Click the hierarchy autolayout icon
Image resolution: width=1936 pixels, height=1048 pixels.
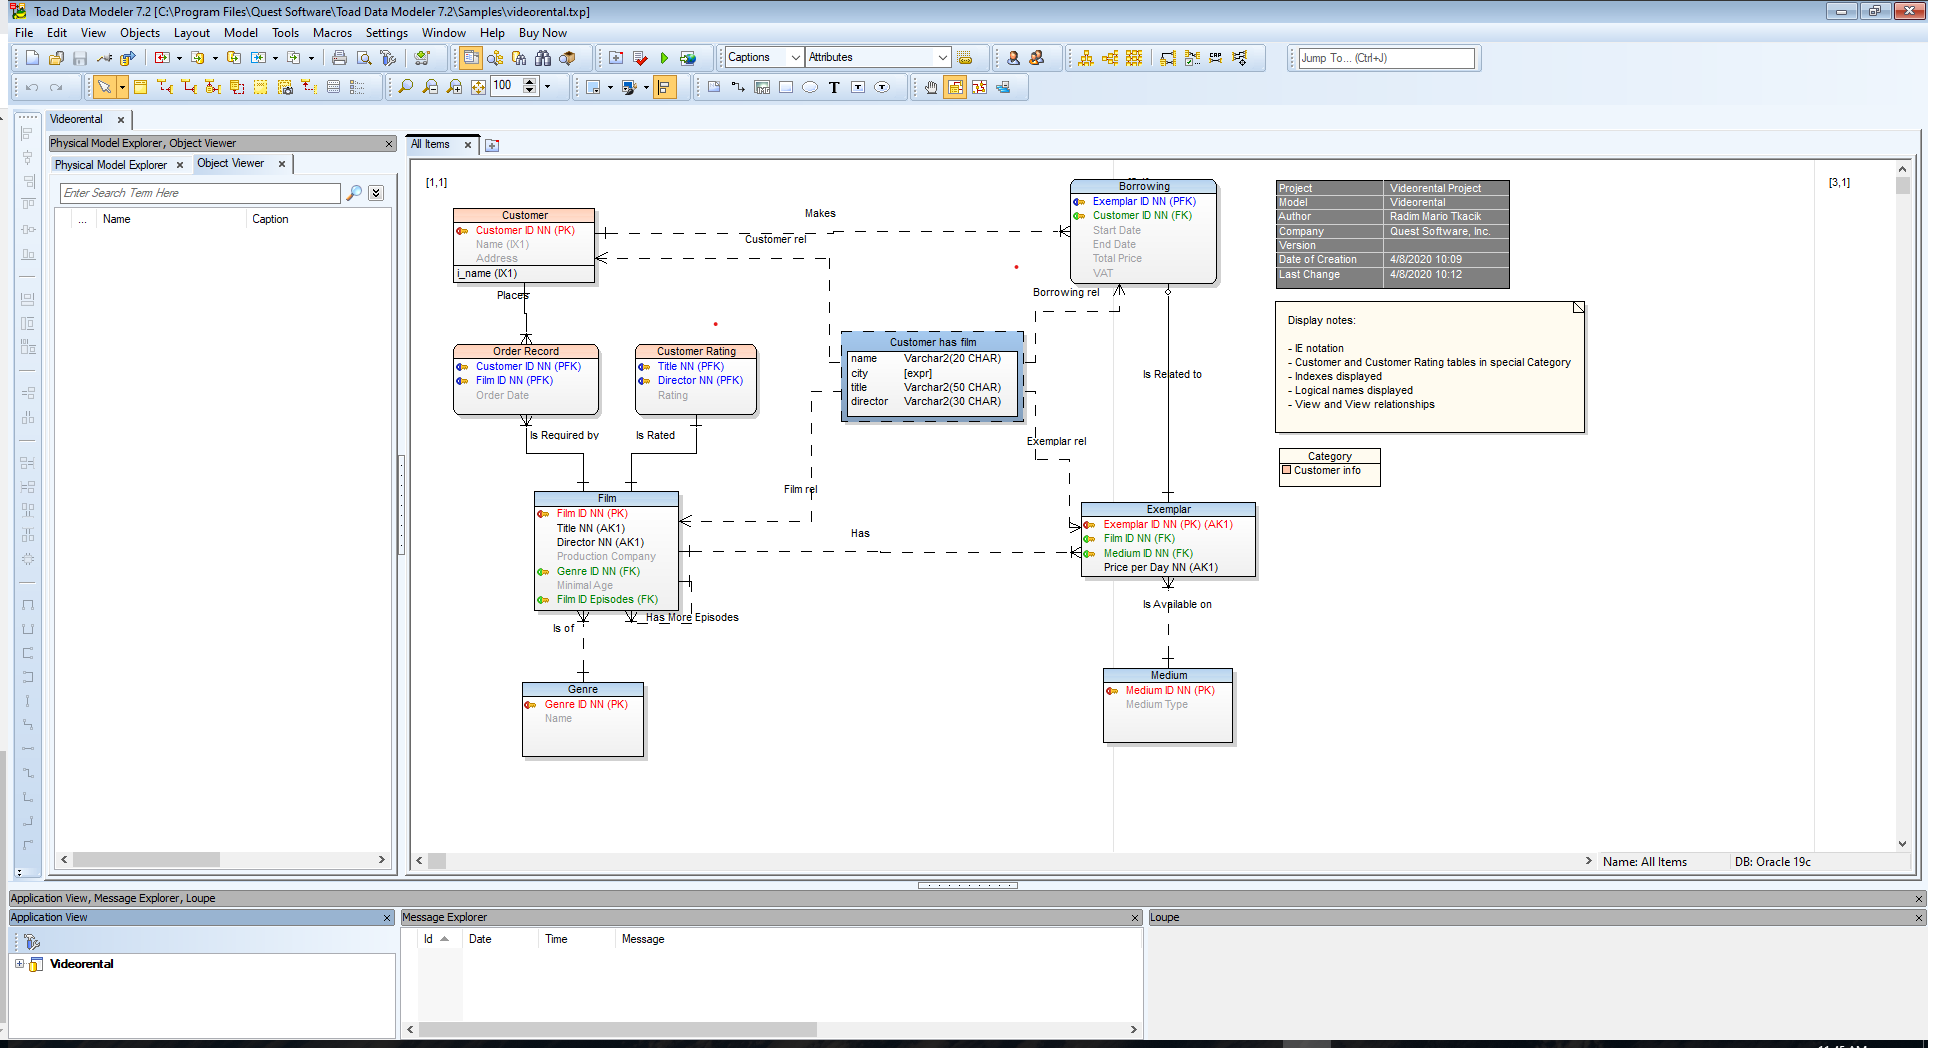tap(1086, 58)
